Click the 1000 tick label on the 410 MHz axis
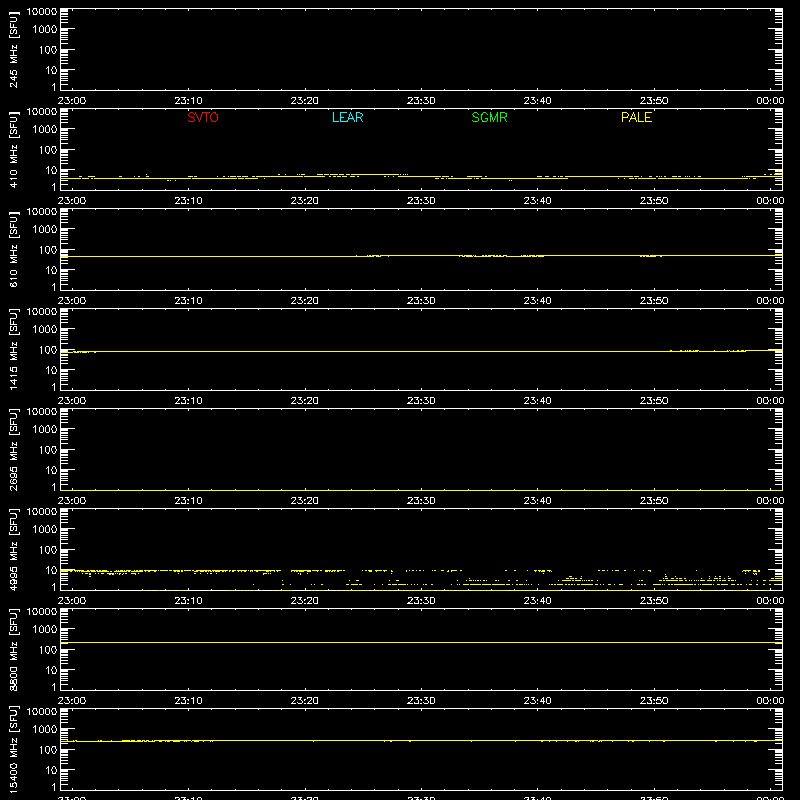 pos(45,130)
